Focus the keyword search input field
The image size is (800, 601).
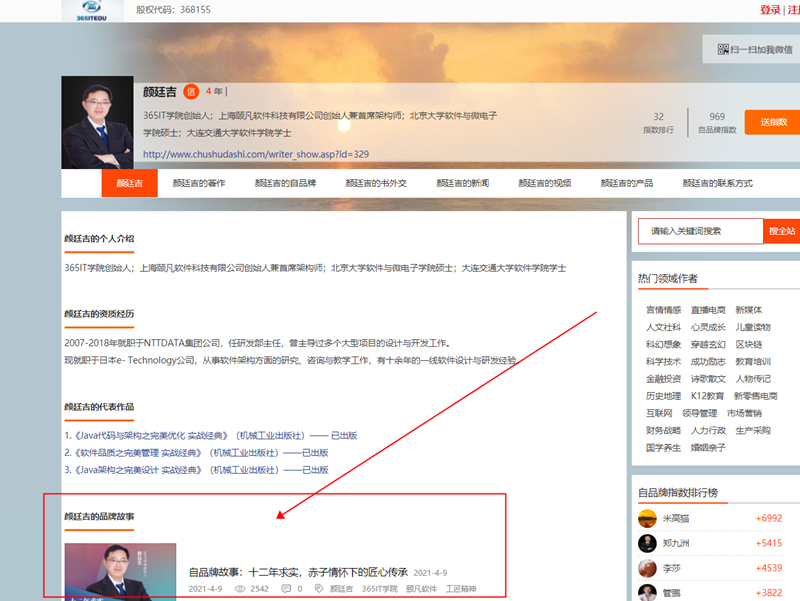tap(700, 231)
